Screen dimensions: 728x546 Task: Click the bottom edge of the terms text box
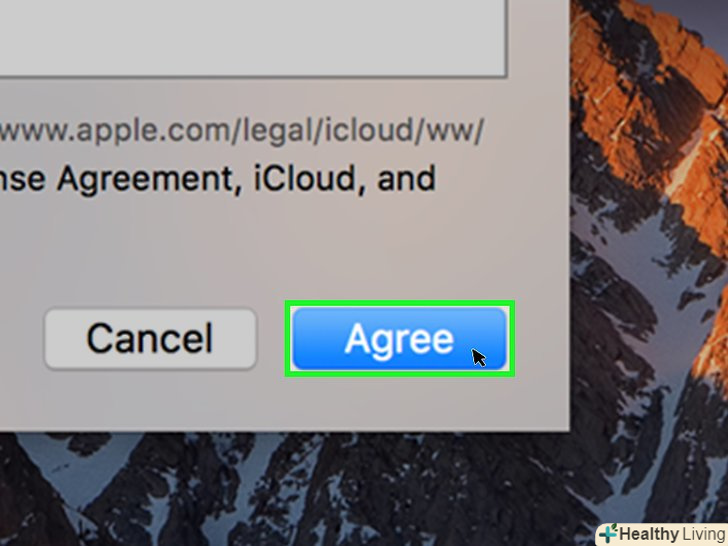tap(253, 76)
